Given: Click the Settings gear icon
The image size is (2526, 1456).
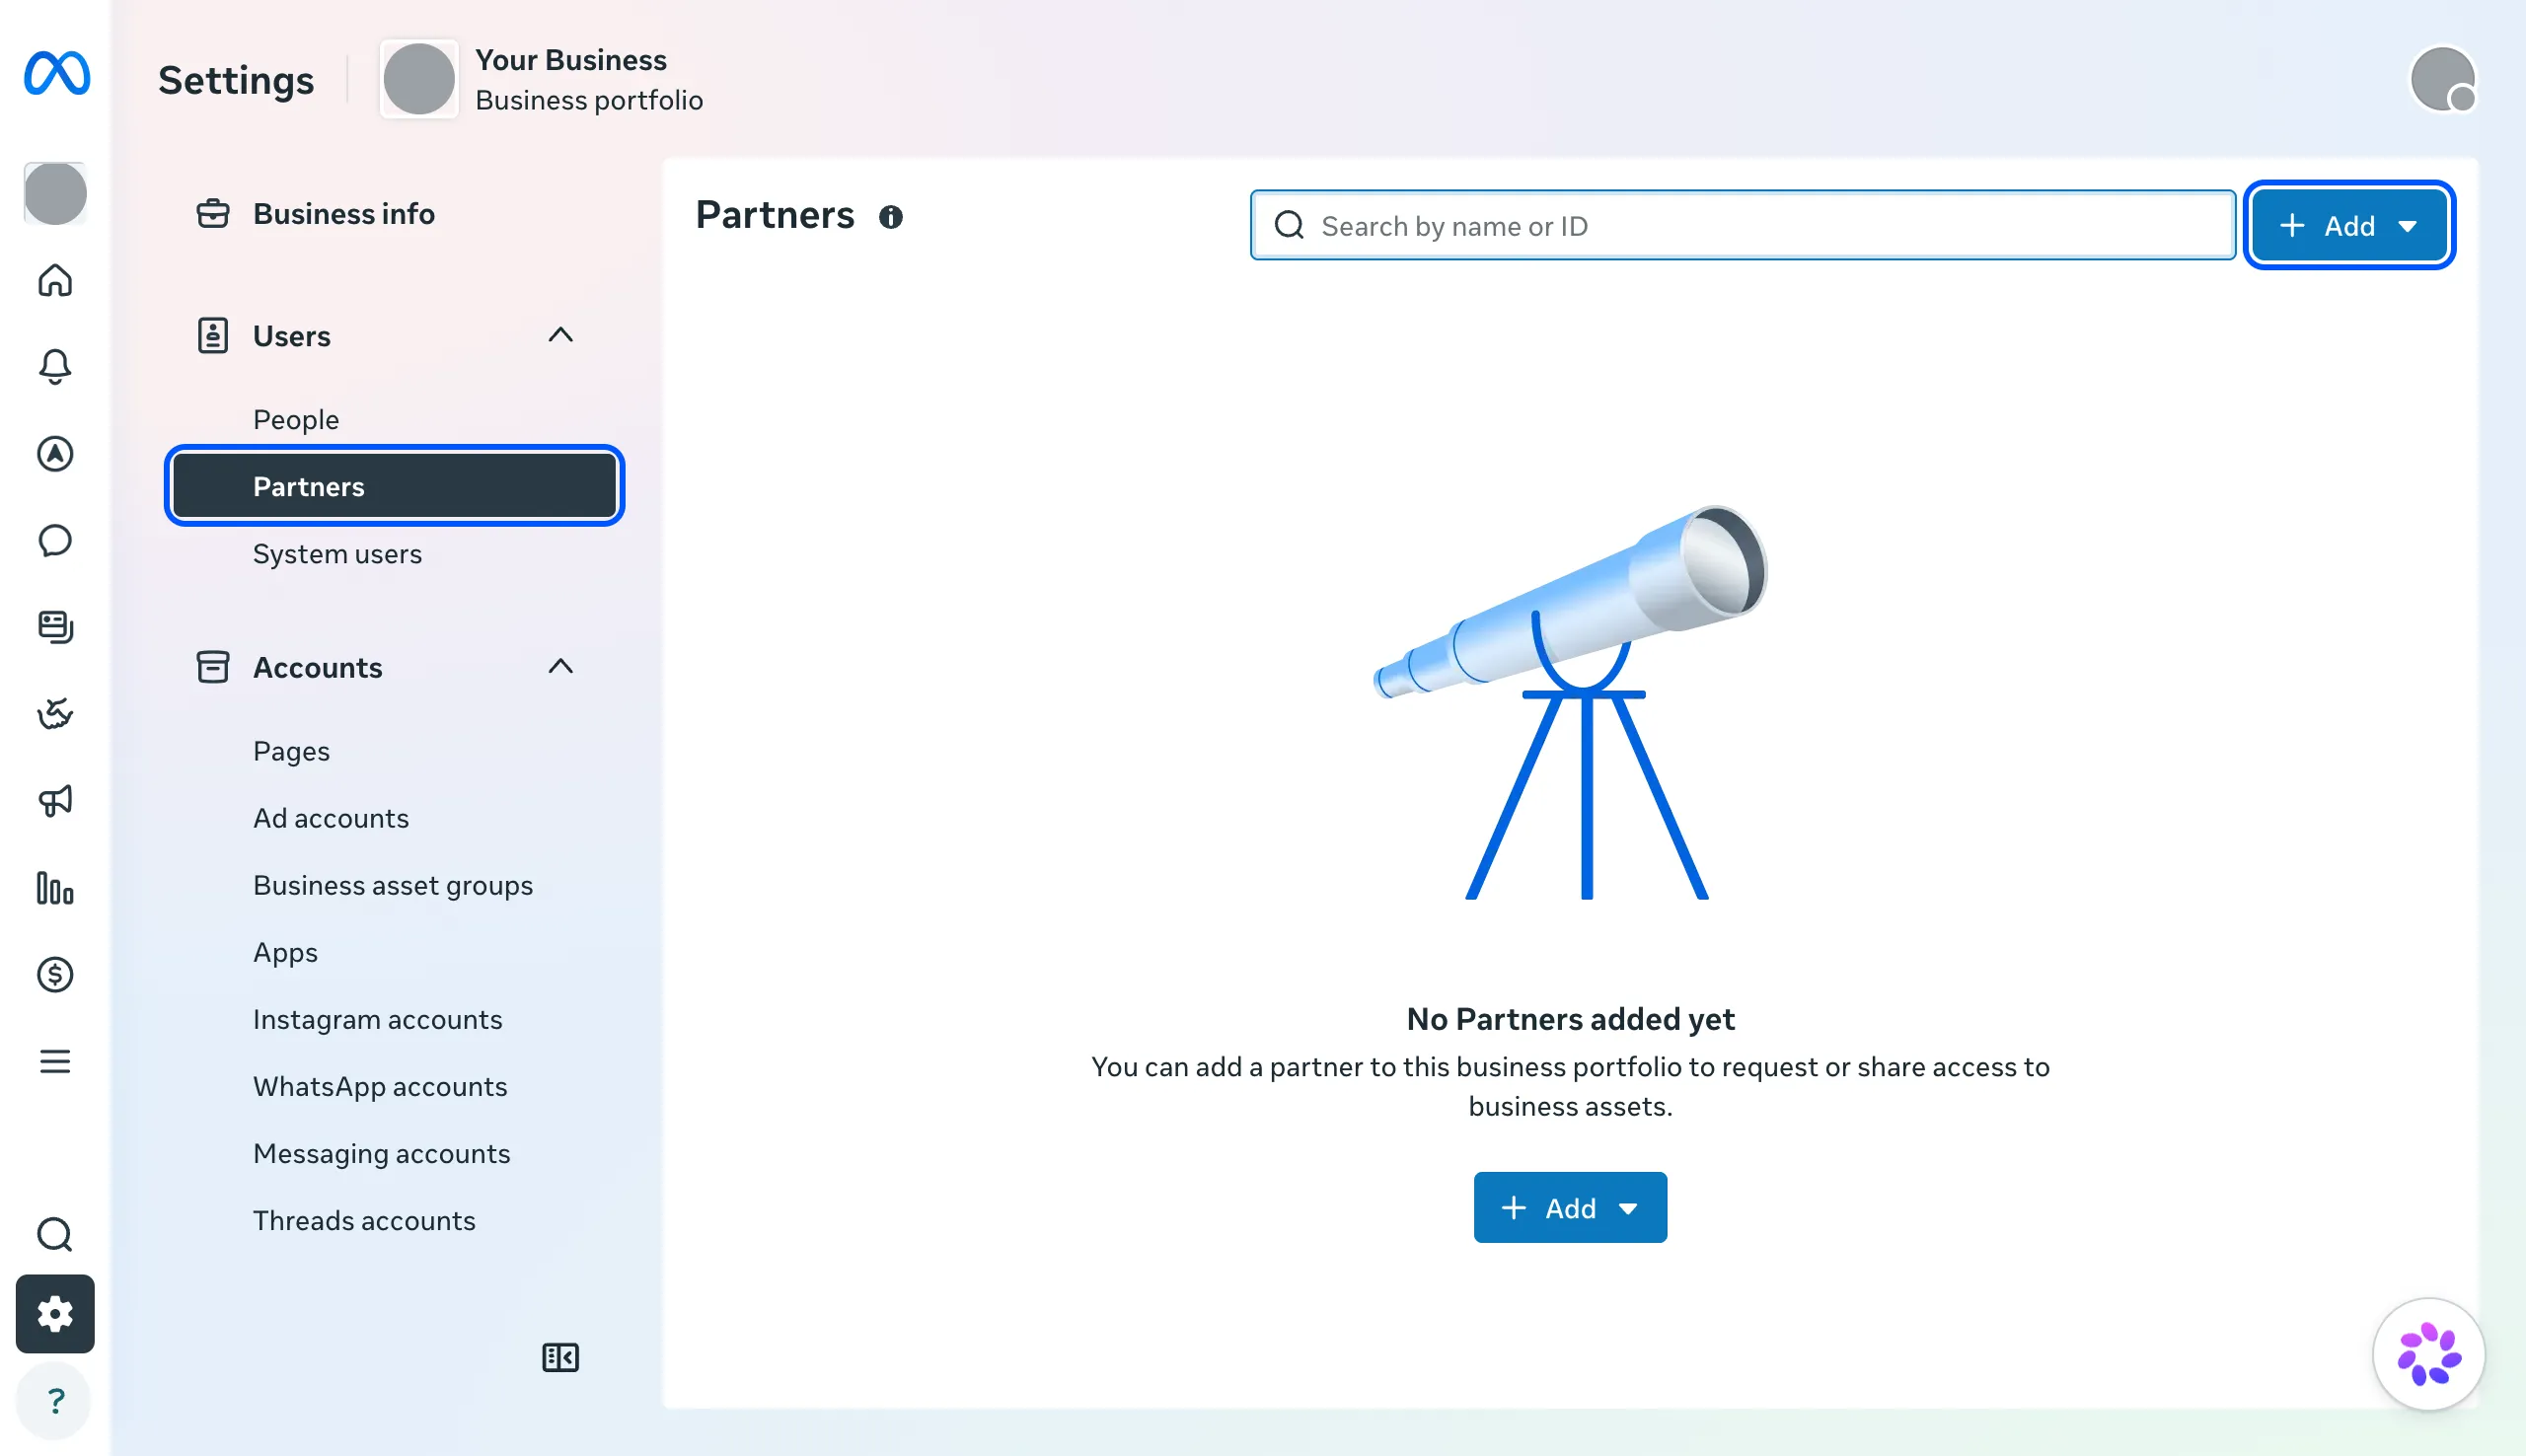Looking at the screenshot, I should [55, 1314].
